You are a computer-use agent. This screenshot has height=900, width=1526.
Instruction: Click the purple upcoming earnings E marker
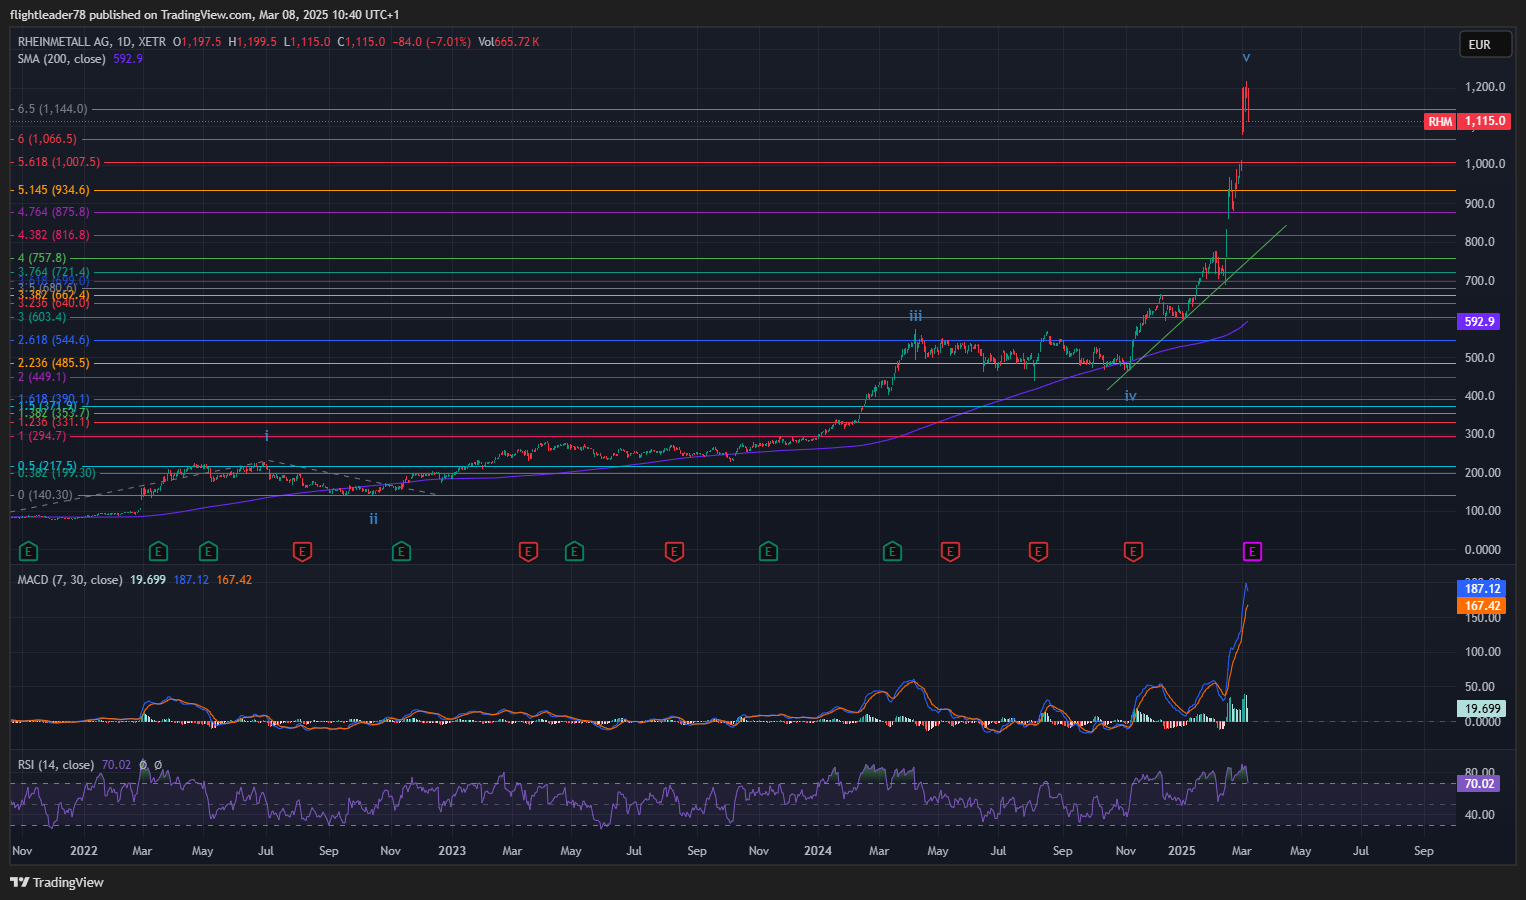tap(1252, 551)
